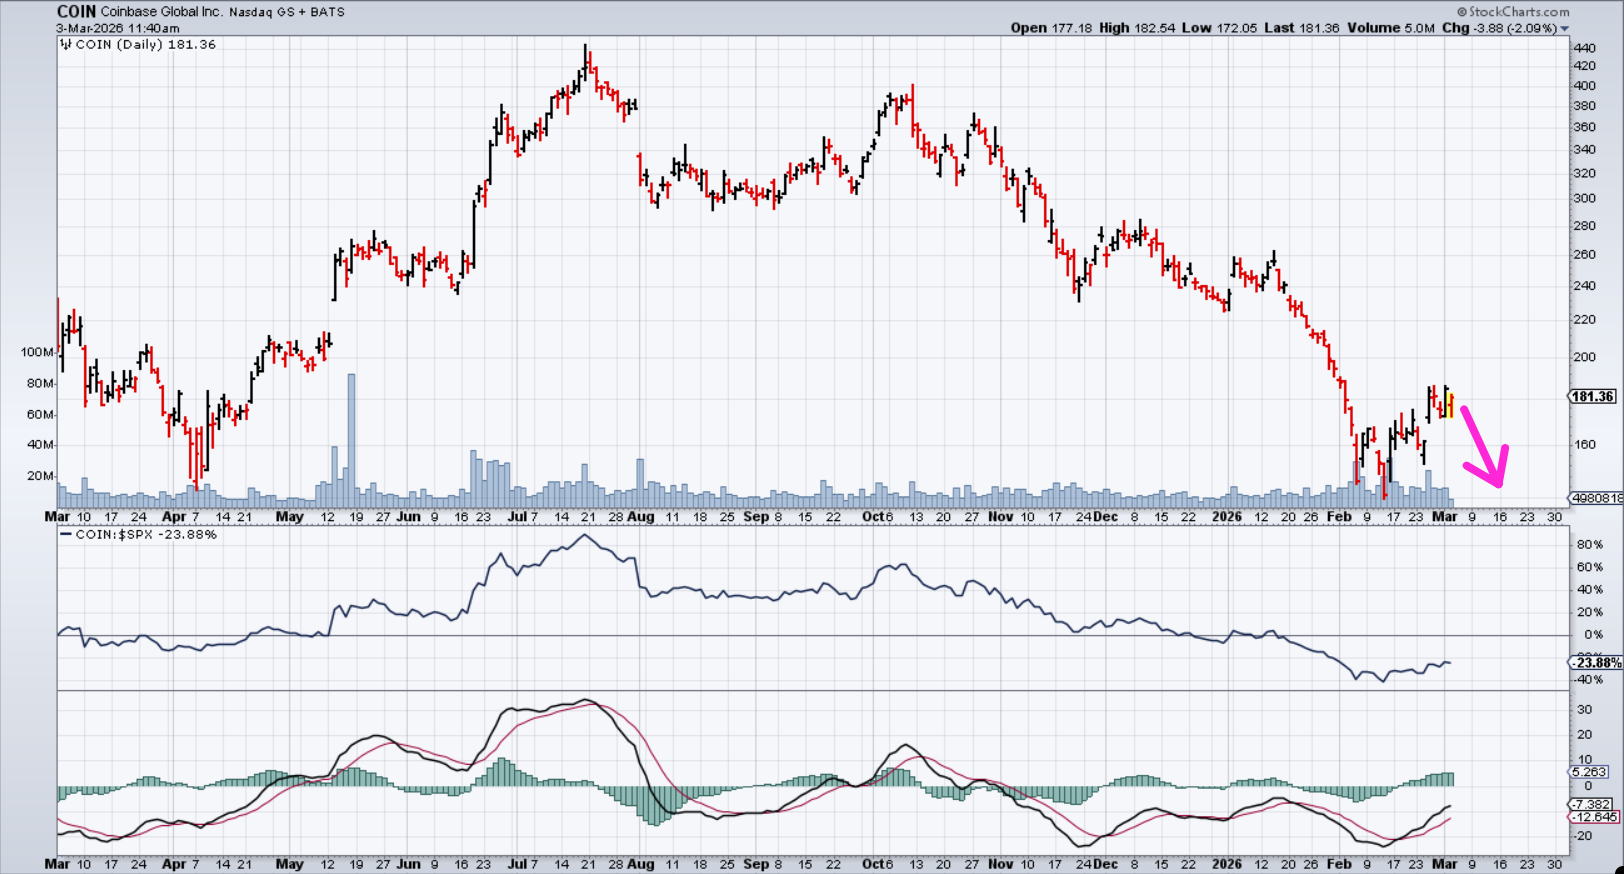Viewport: 1624px width, 874px height.
Task: Click the 160 price axis label
Action: click(1585, 445)
